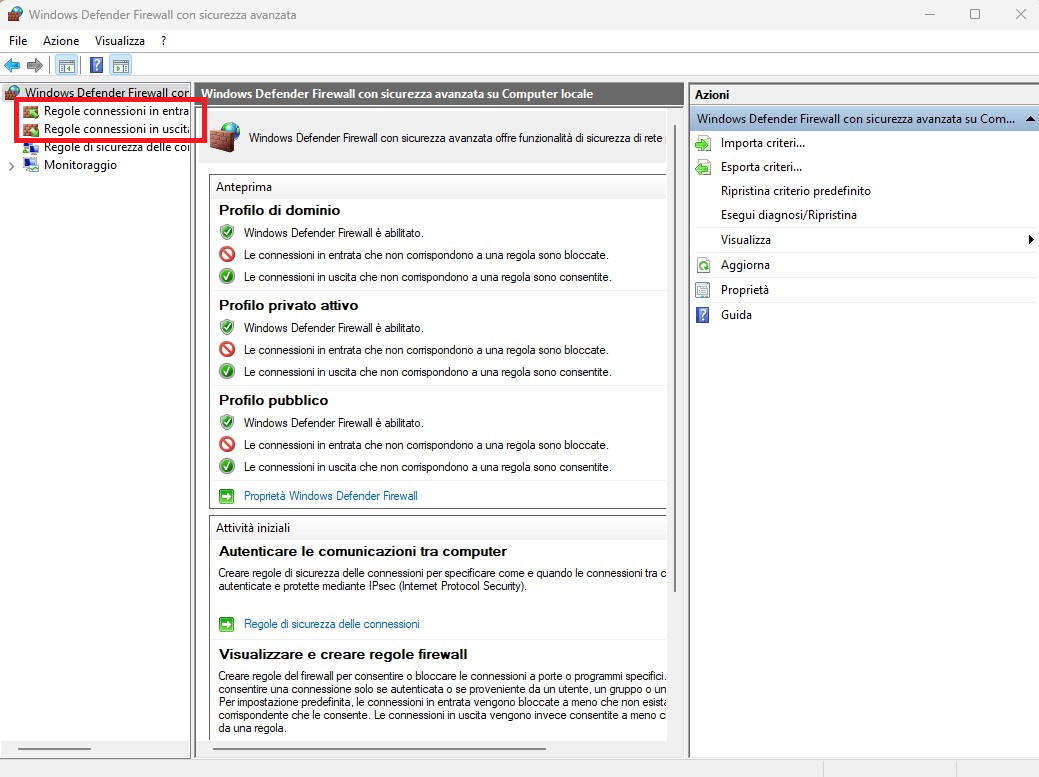Screen dimensions: 1039x777
Task: Collapse the Azioni section header arrow
Action: (1030, 119)
